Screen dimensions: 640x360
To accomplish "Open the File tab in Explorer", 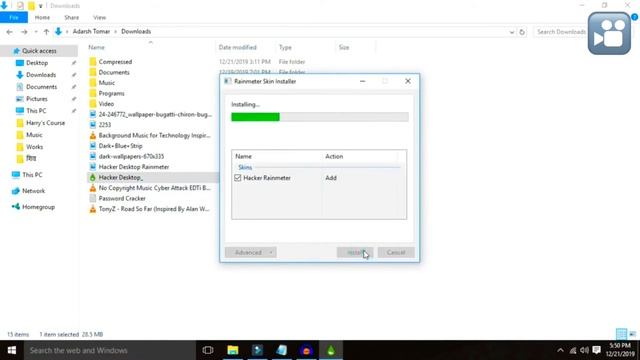I will point(14,18).
